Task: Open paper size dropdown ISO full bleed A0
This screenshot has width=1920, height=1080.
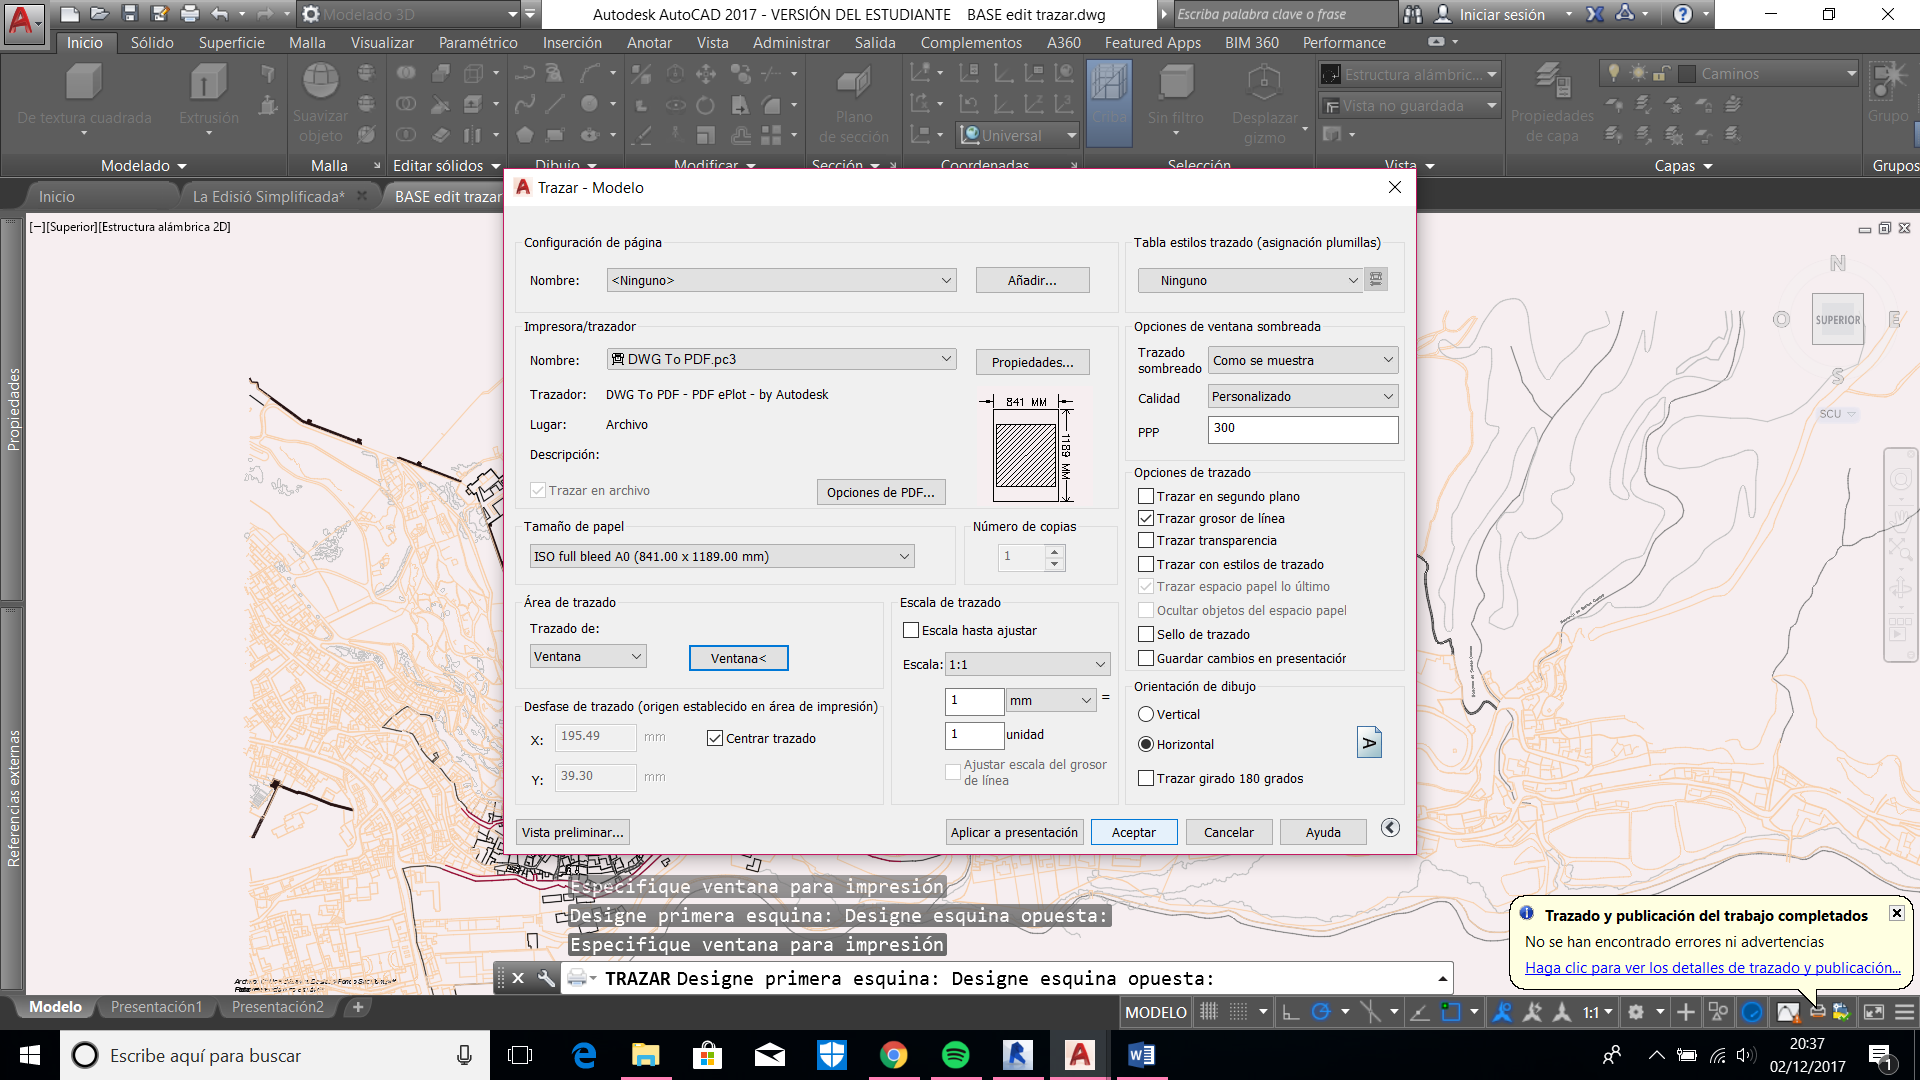Action: coord(721,556)
